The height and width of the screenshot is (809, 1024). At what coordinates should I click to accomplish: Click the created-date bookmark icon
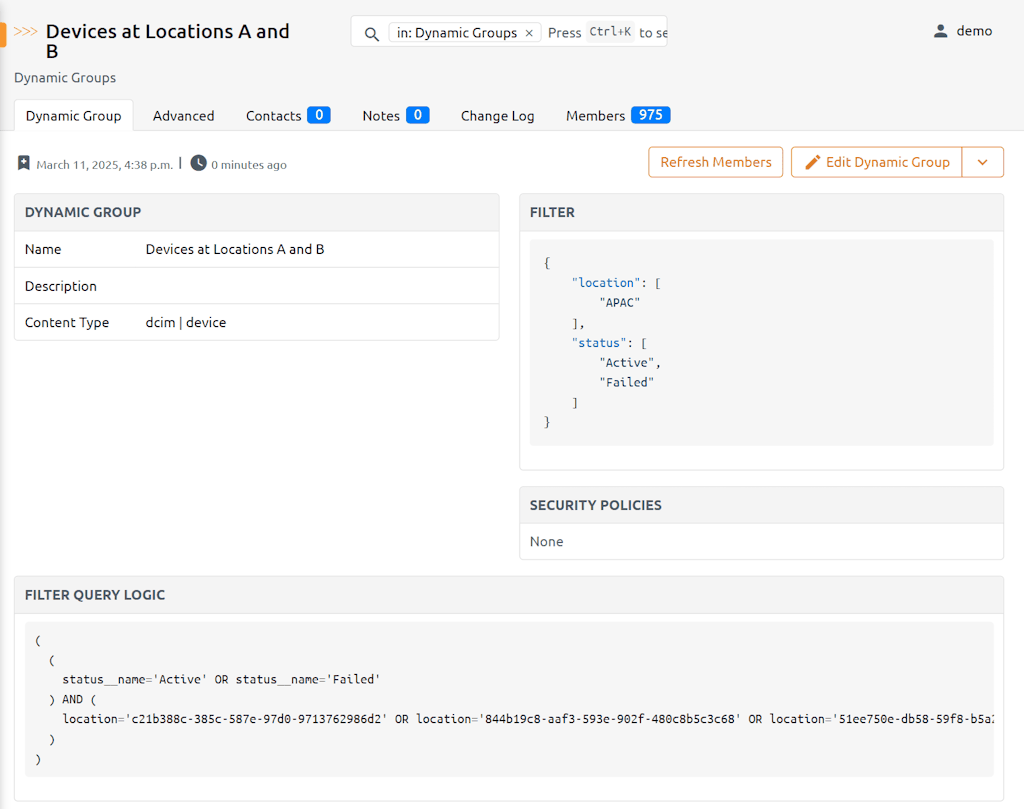click(x=24, y=163)
